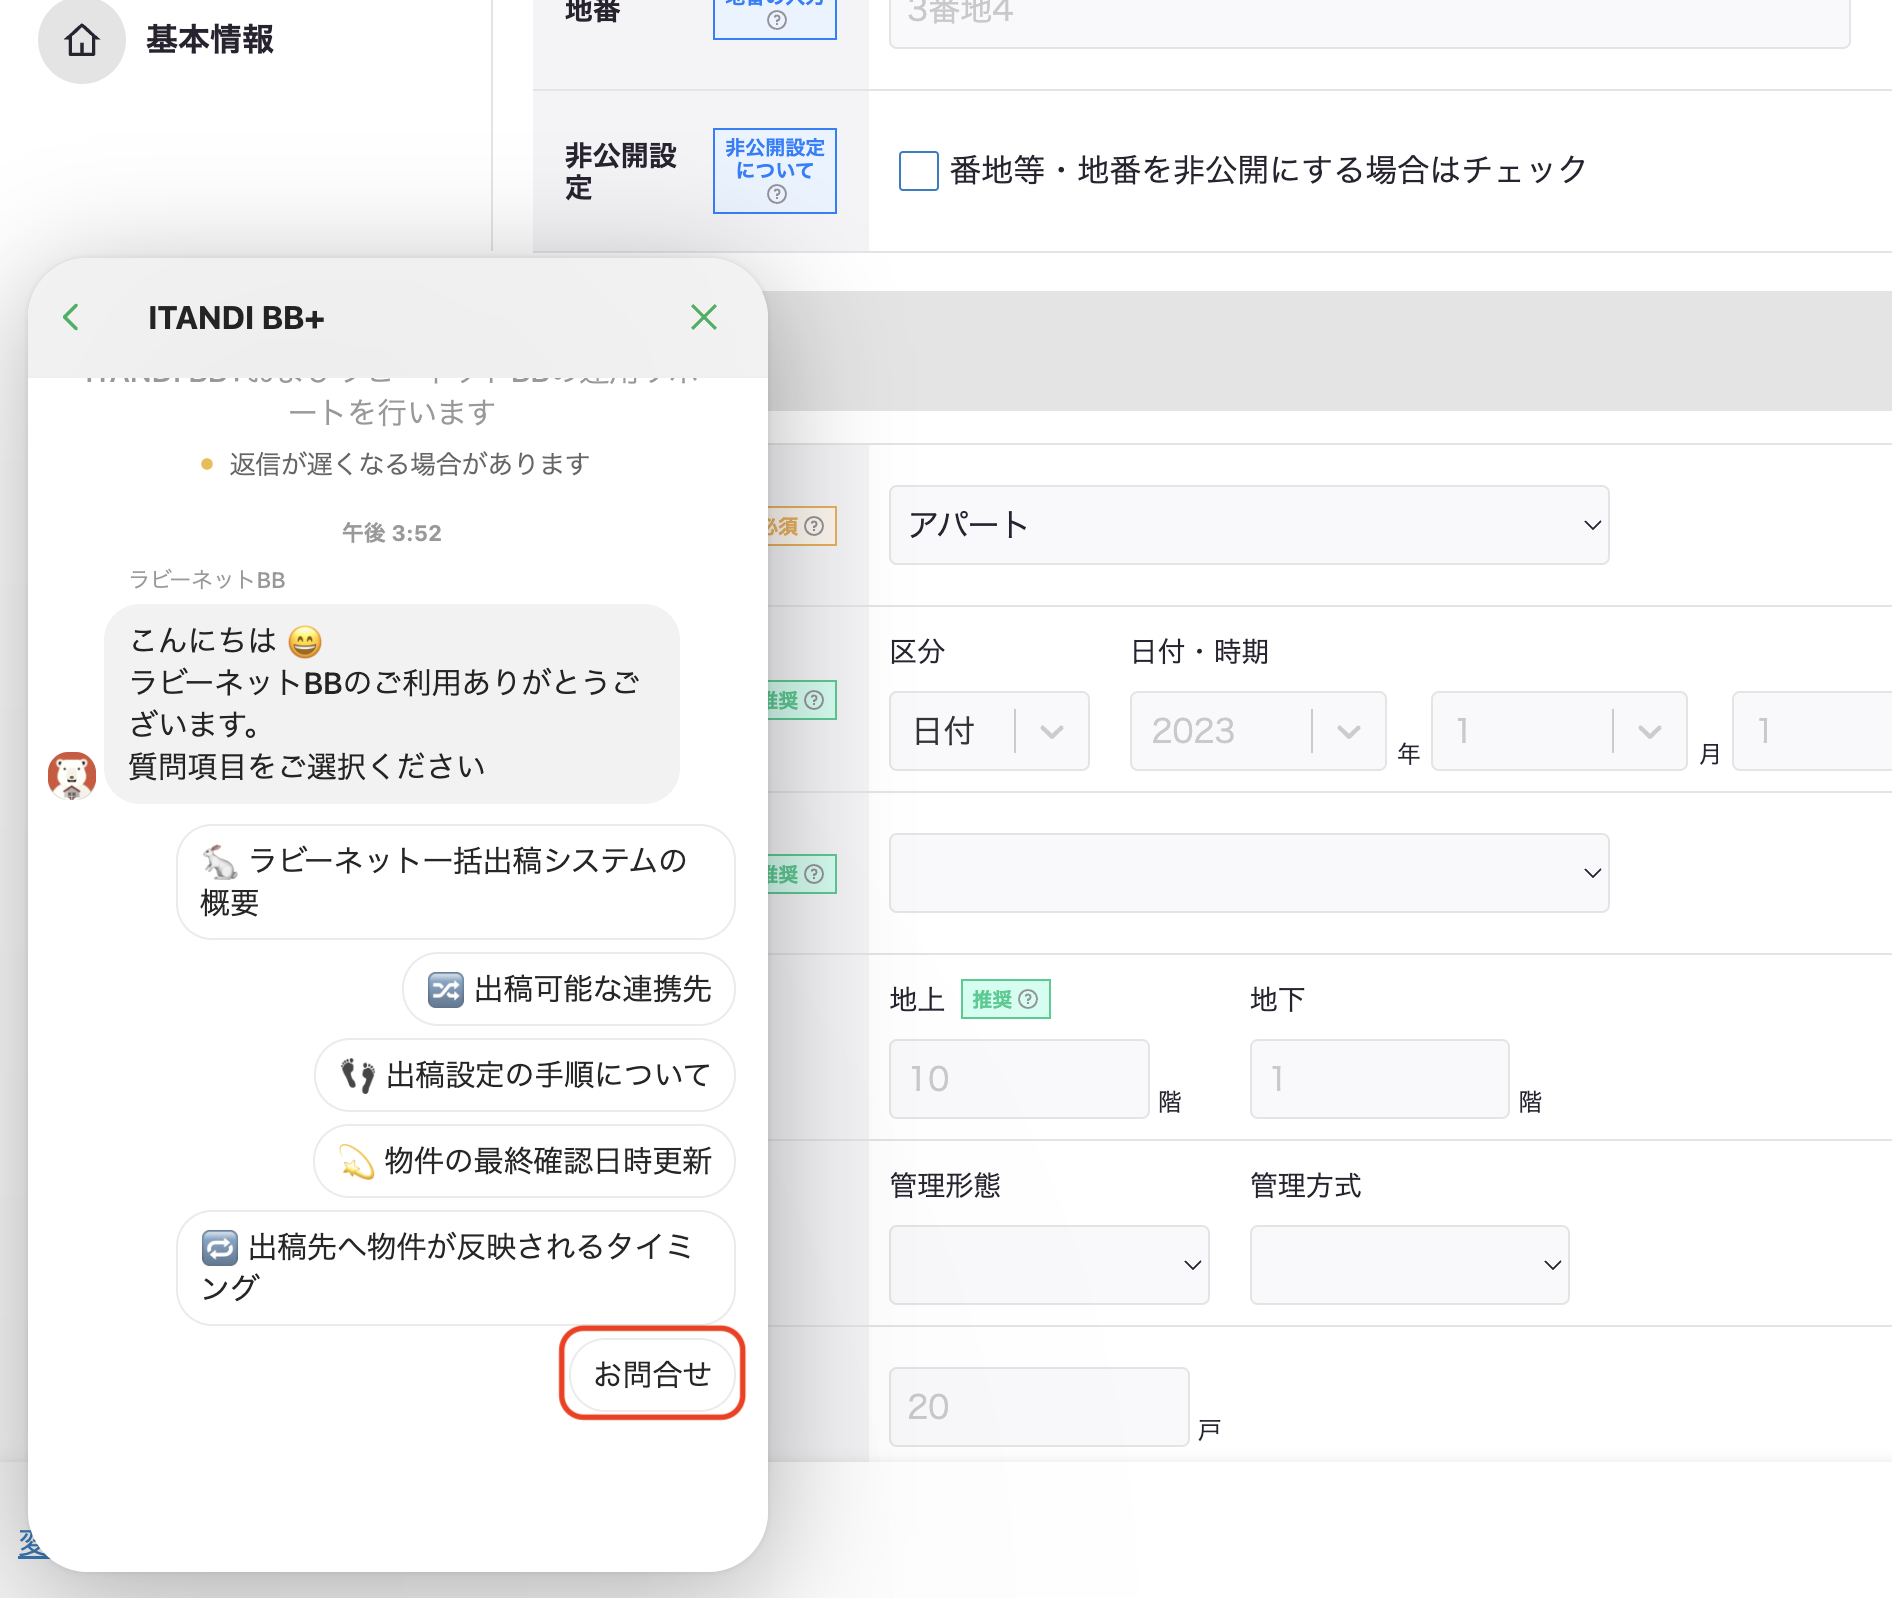The height and width of the screenshot is (1598, 1892).
Task: Open the month dropdown before 月
Action: 1559,731
